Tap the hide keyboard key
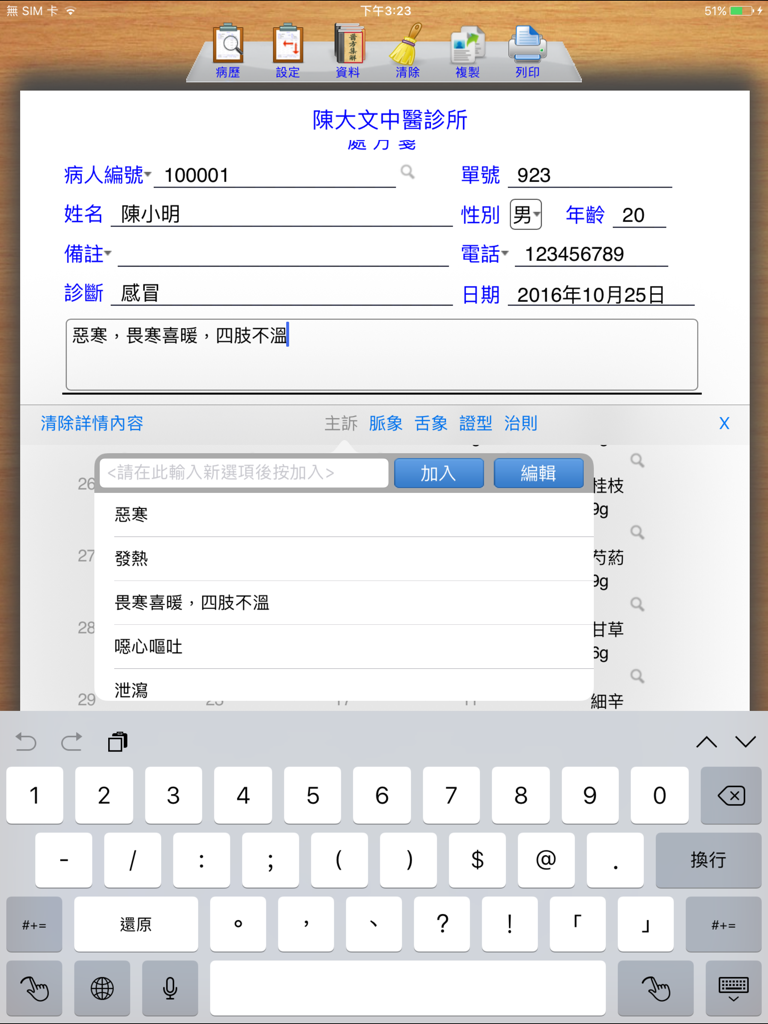 tap(733, 989)
